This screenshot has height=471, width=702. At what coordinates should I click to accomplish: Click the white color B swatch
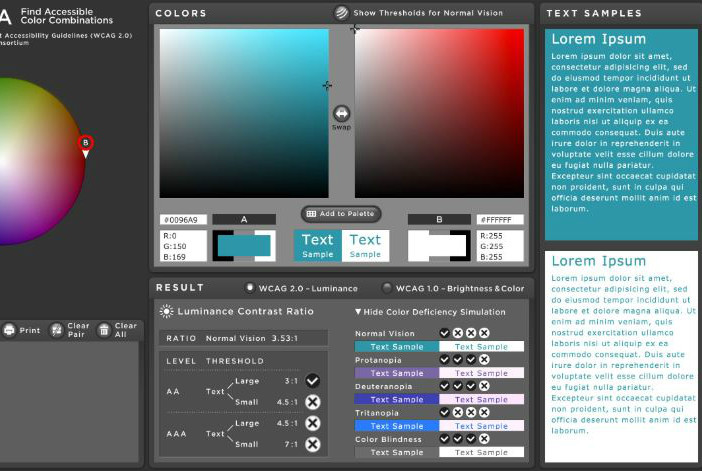(439, 246)
